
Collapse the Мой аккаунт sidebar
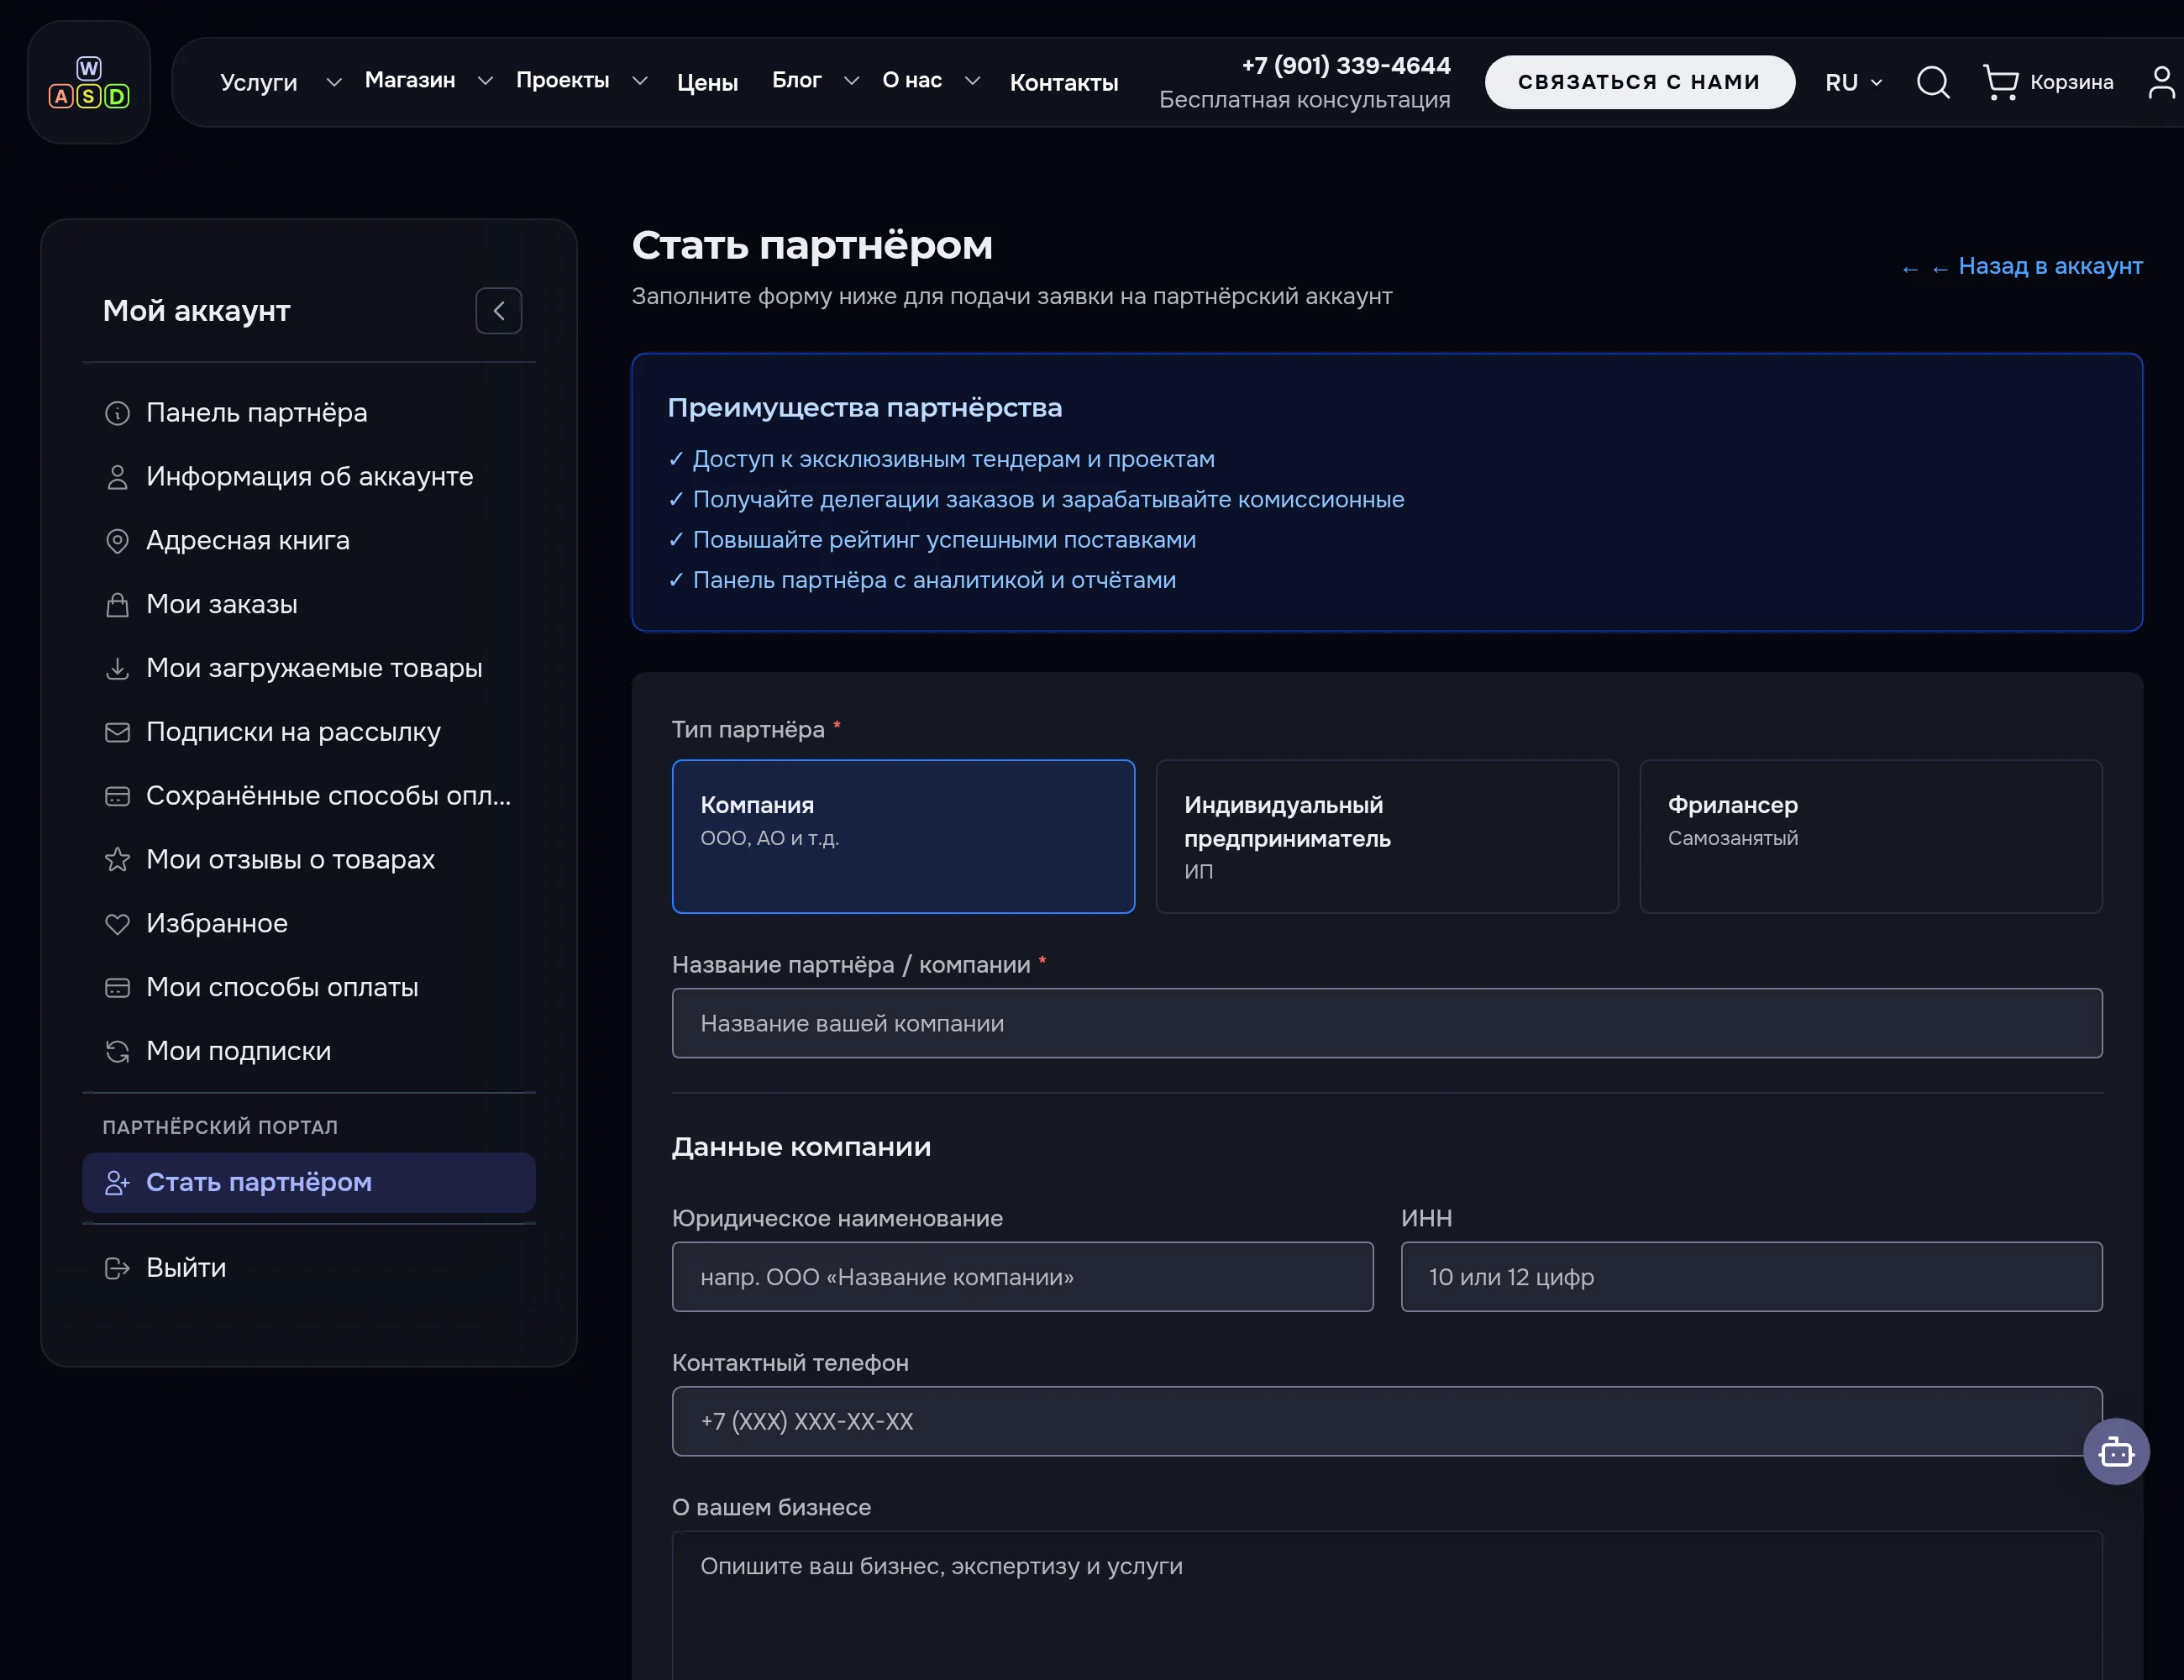point(498,311)
